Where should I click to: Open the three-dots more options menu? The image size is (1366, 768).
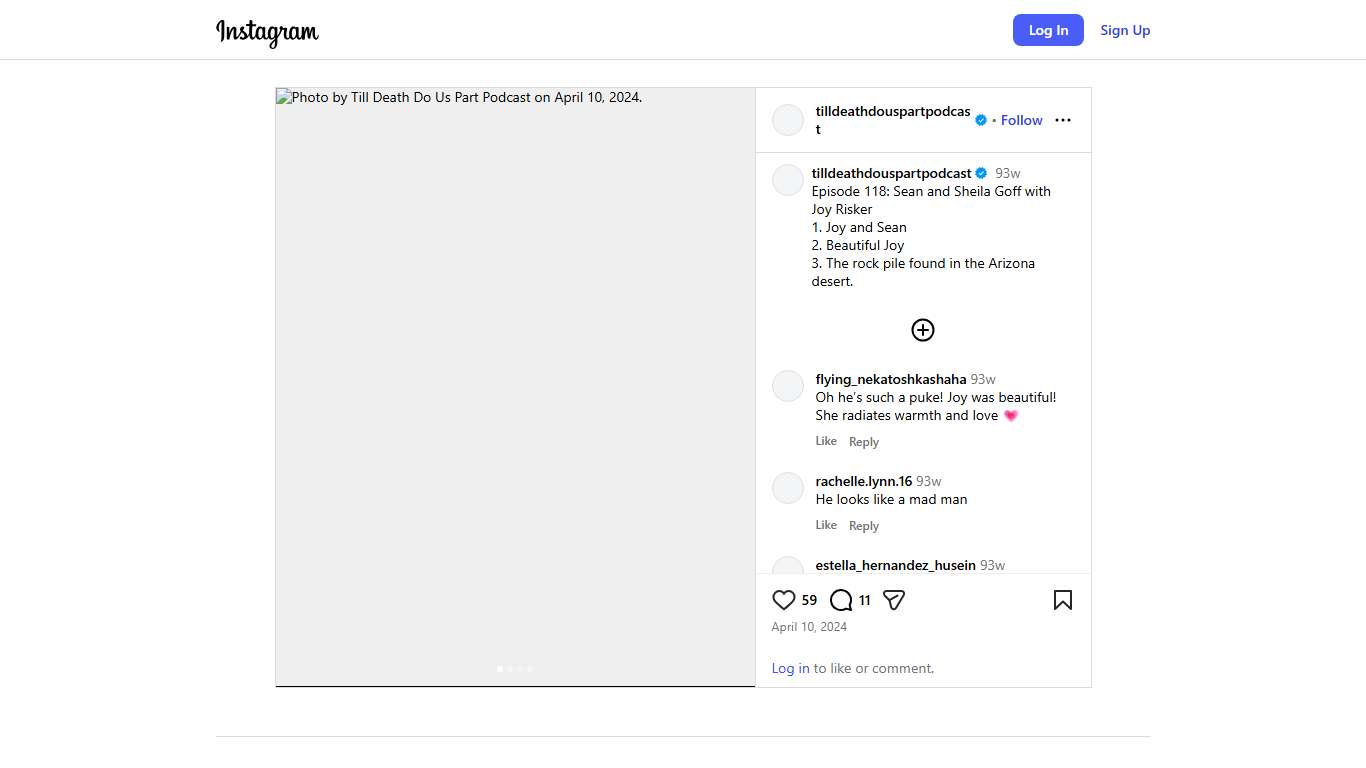[1063, 120]
